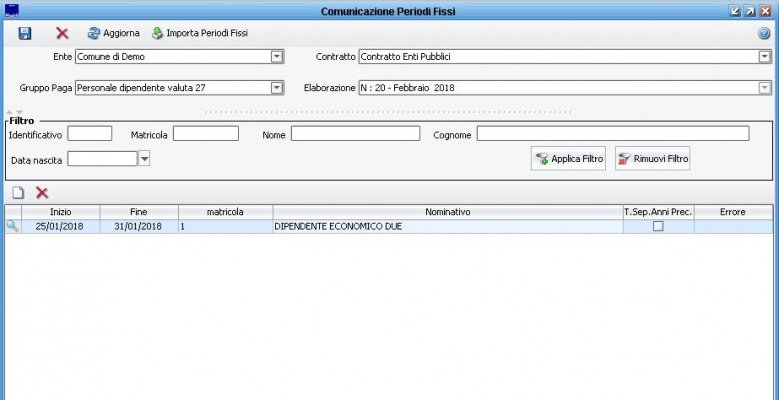Viewport: 779px width, 400px height.
Task: Click the first title bar arrow button
Action: tap(735, 11)
